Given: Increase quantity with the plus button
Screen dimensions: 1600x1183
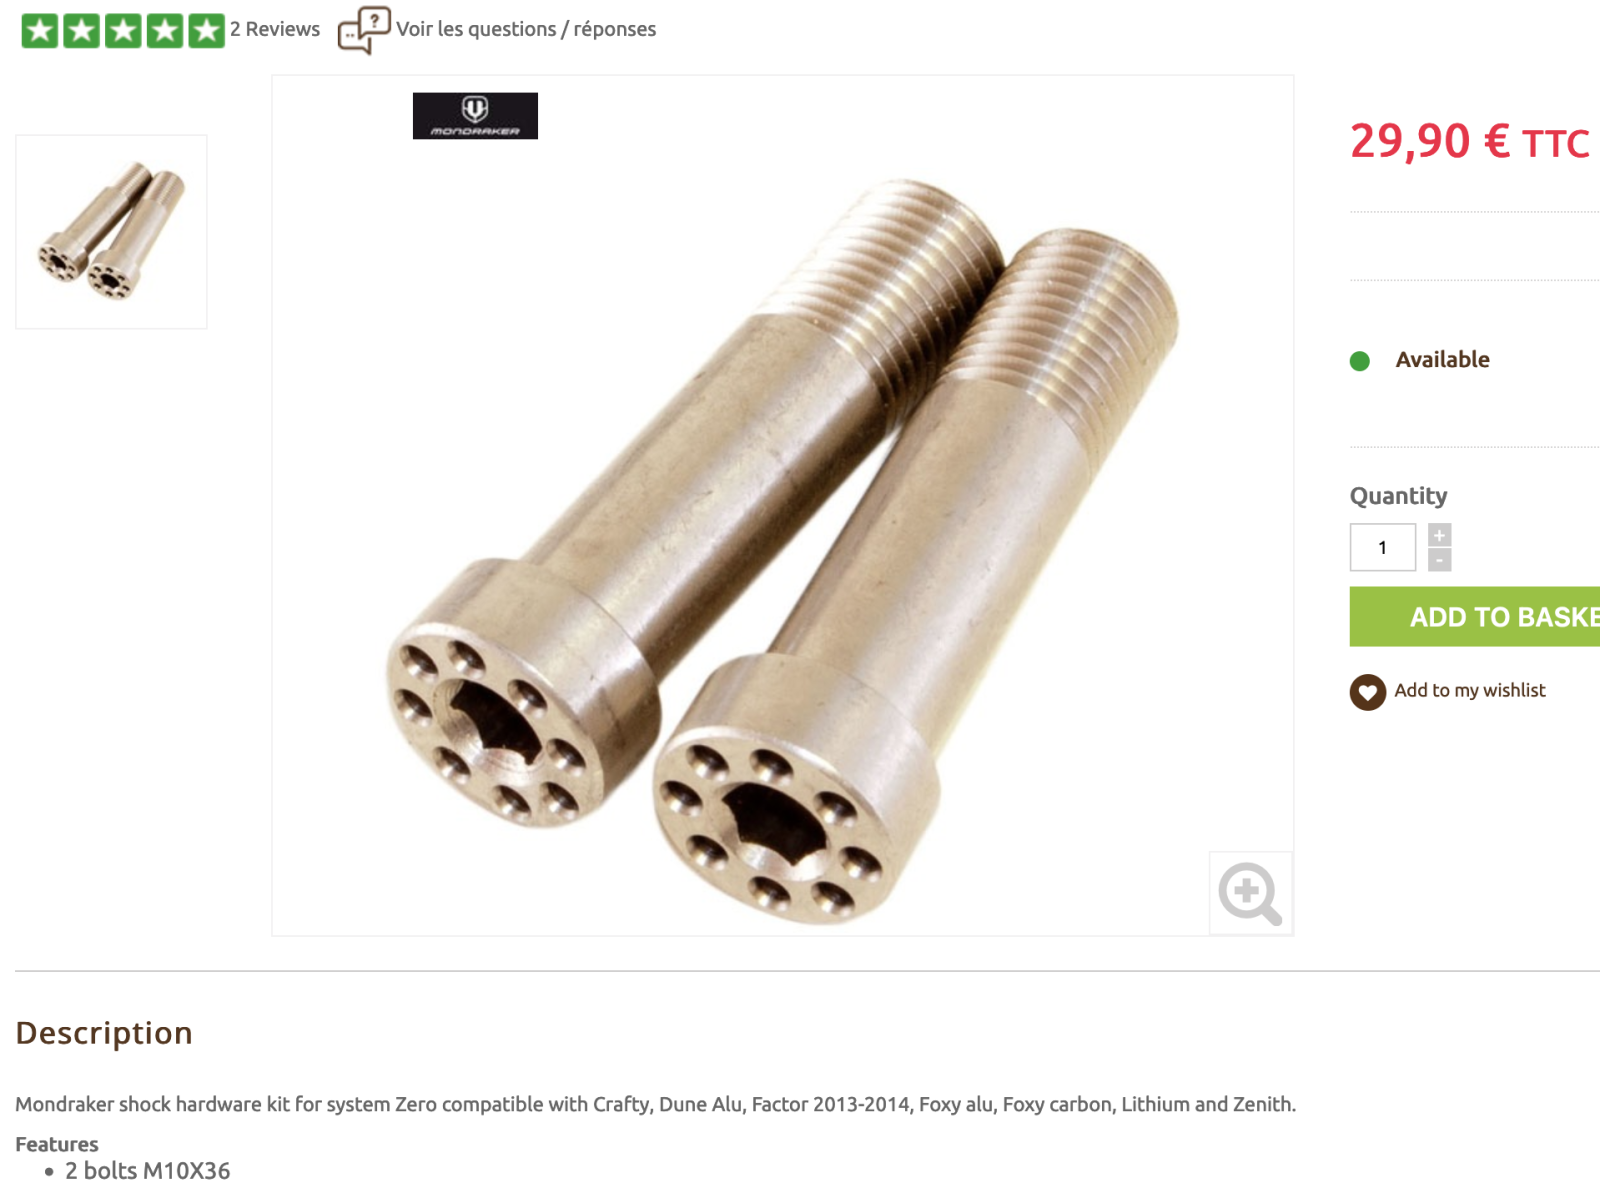Looking at the screenshot, I should click(1439, 535).
